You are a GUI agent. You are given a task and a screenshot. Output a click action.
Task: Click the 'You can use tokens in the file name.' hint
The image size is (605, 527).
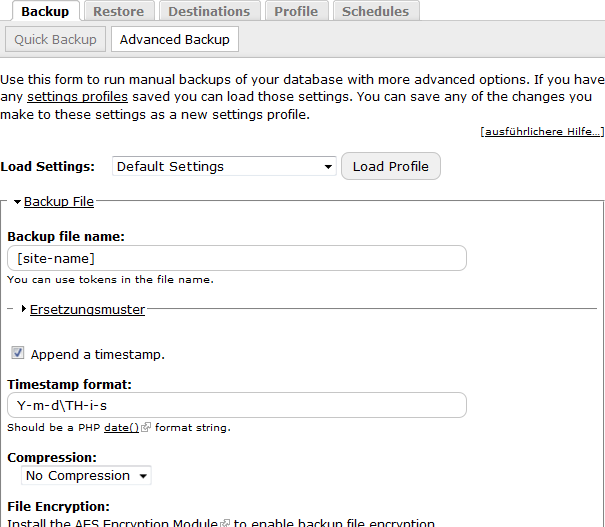click(110, 279)
